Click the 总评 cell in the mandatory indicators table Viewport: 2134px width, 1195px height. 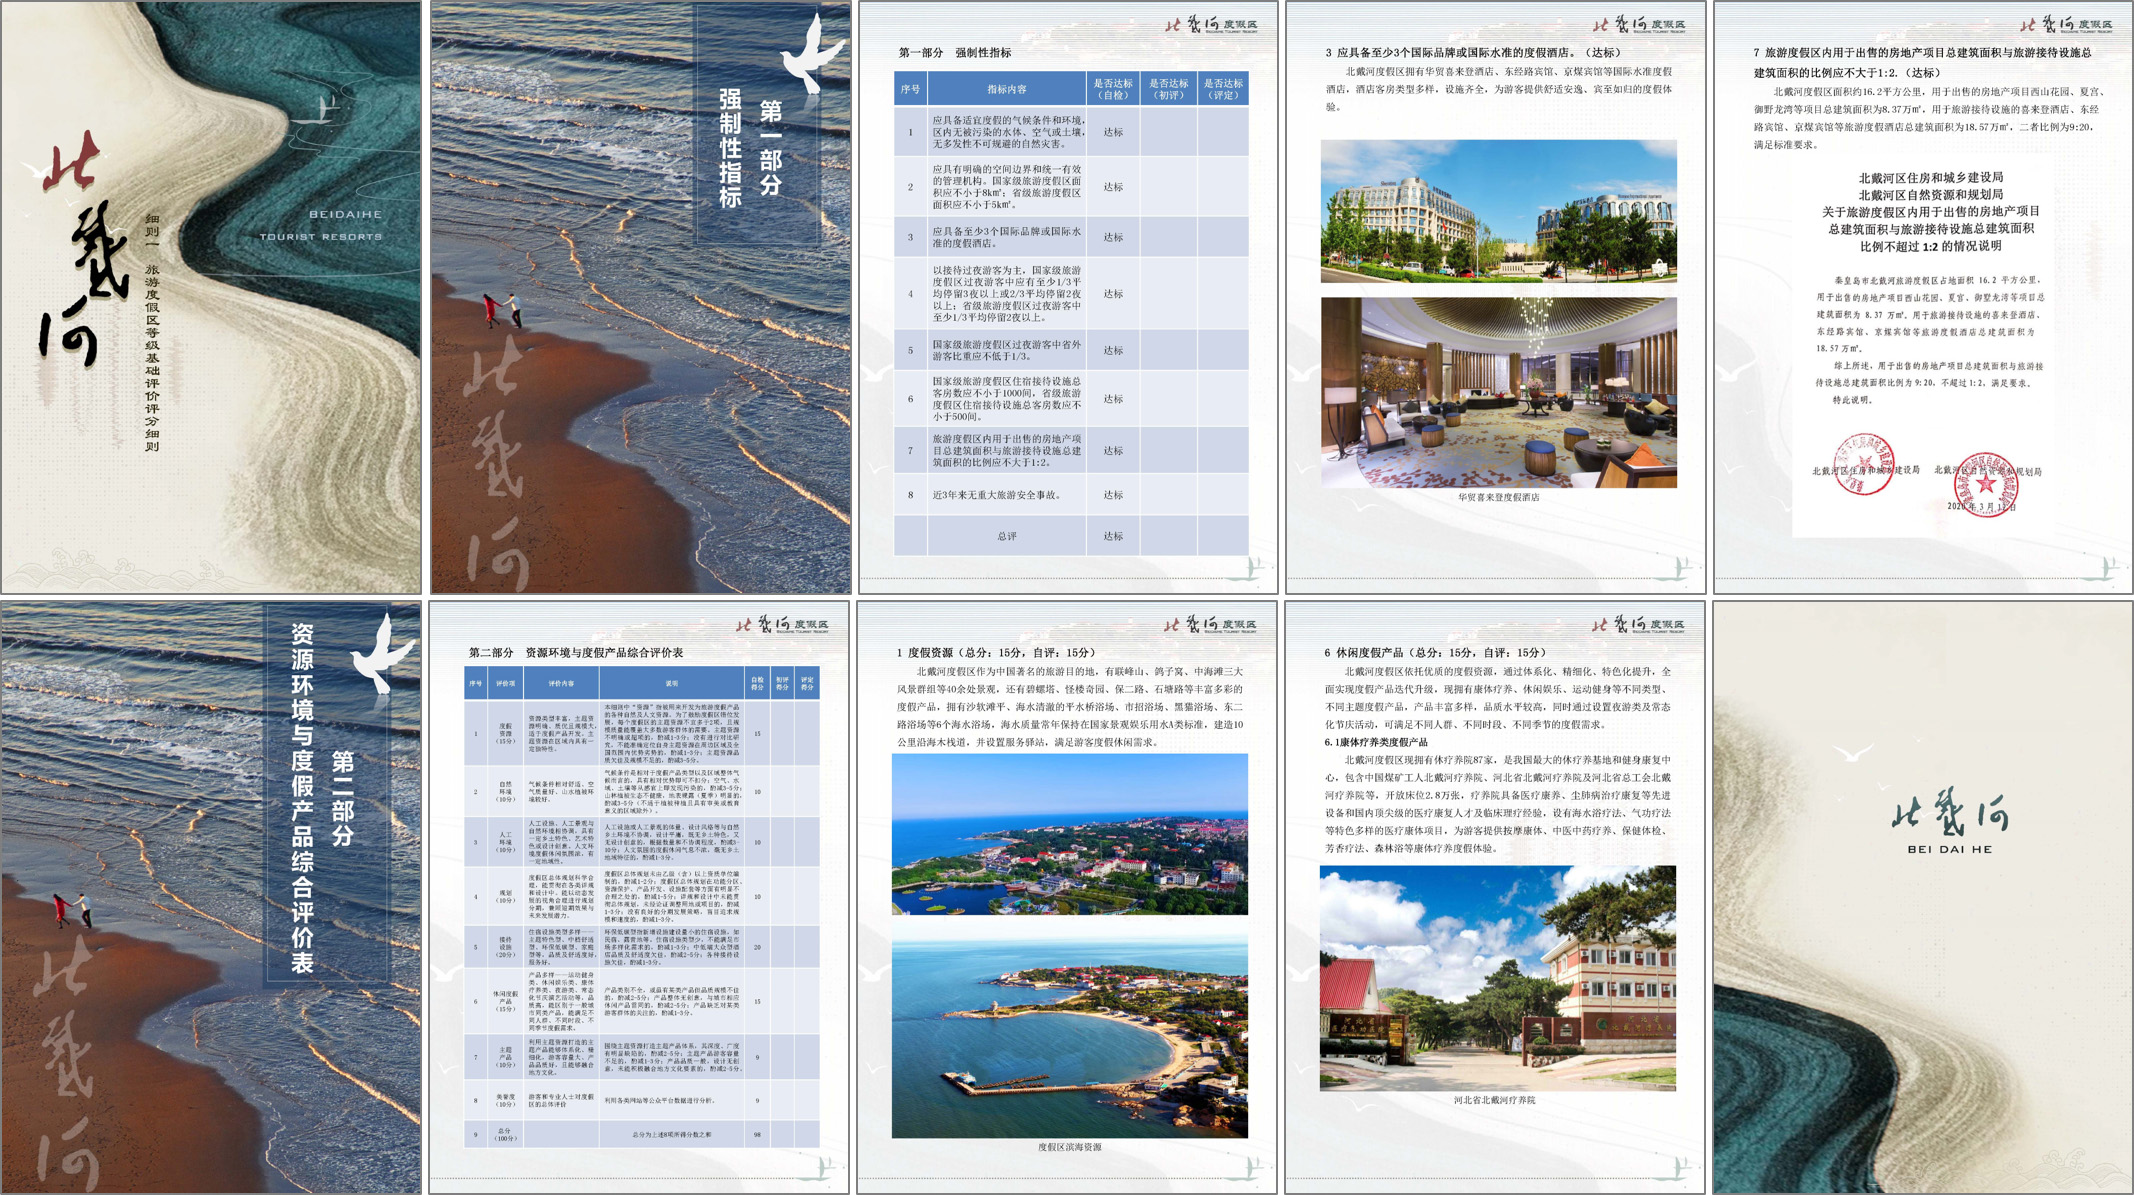(x=1006, y=536)
